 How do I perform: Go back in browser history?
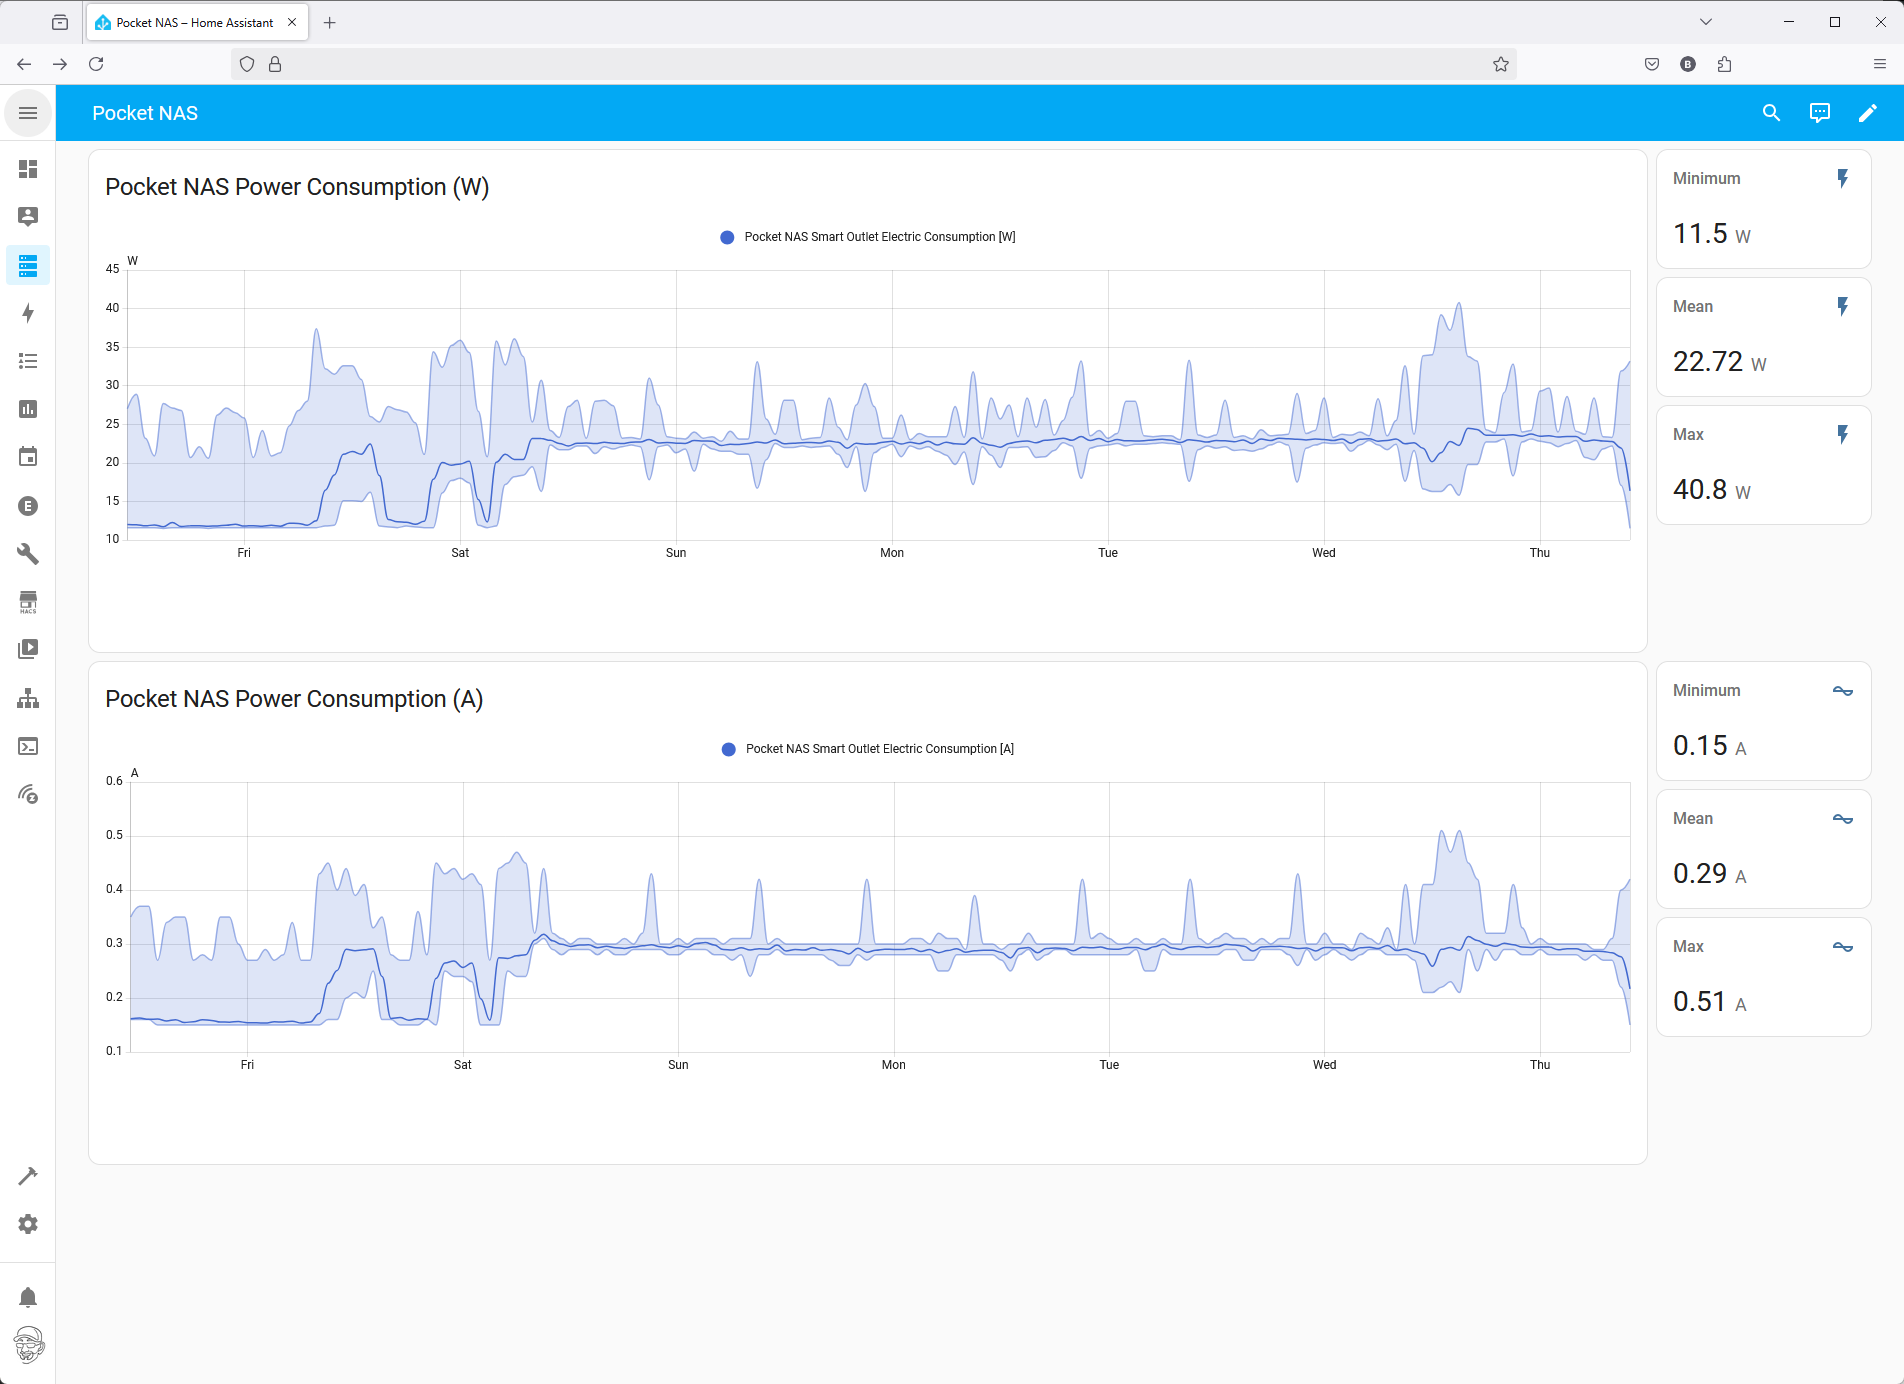(x=24, y=64)
